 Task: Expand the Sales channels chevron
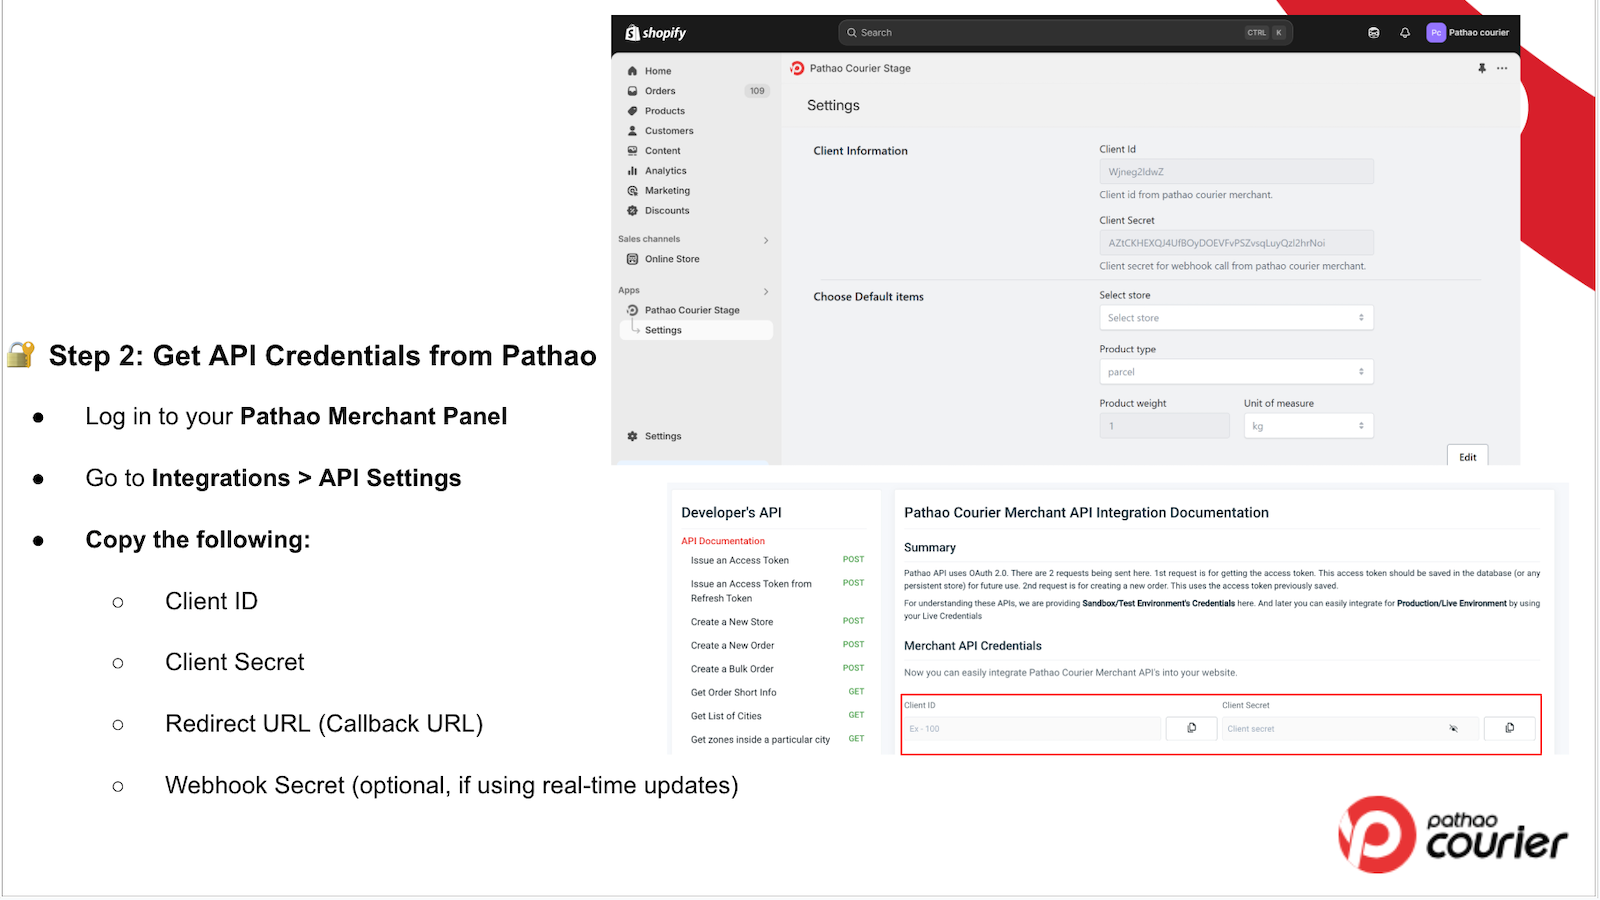click(x=766, y=240)
